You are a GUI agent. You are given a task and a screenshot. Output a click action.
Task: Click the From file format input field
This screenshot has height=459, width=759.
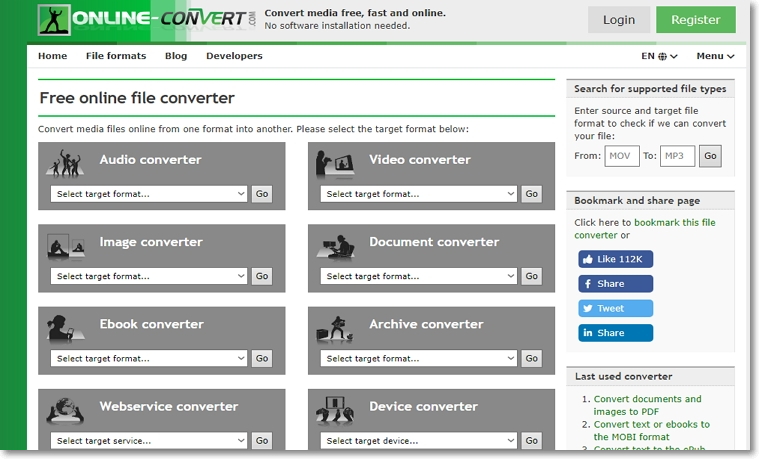(622, 156)
